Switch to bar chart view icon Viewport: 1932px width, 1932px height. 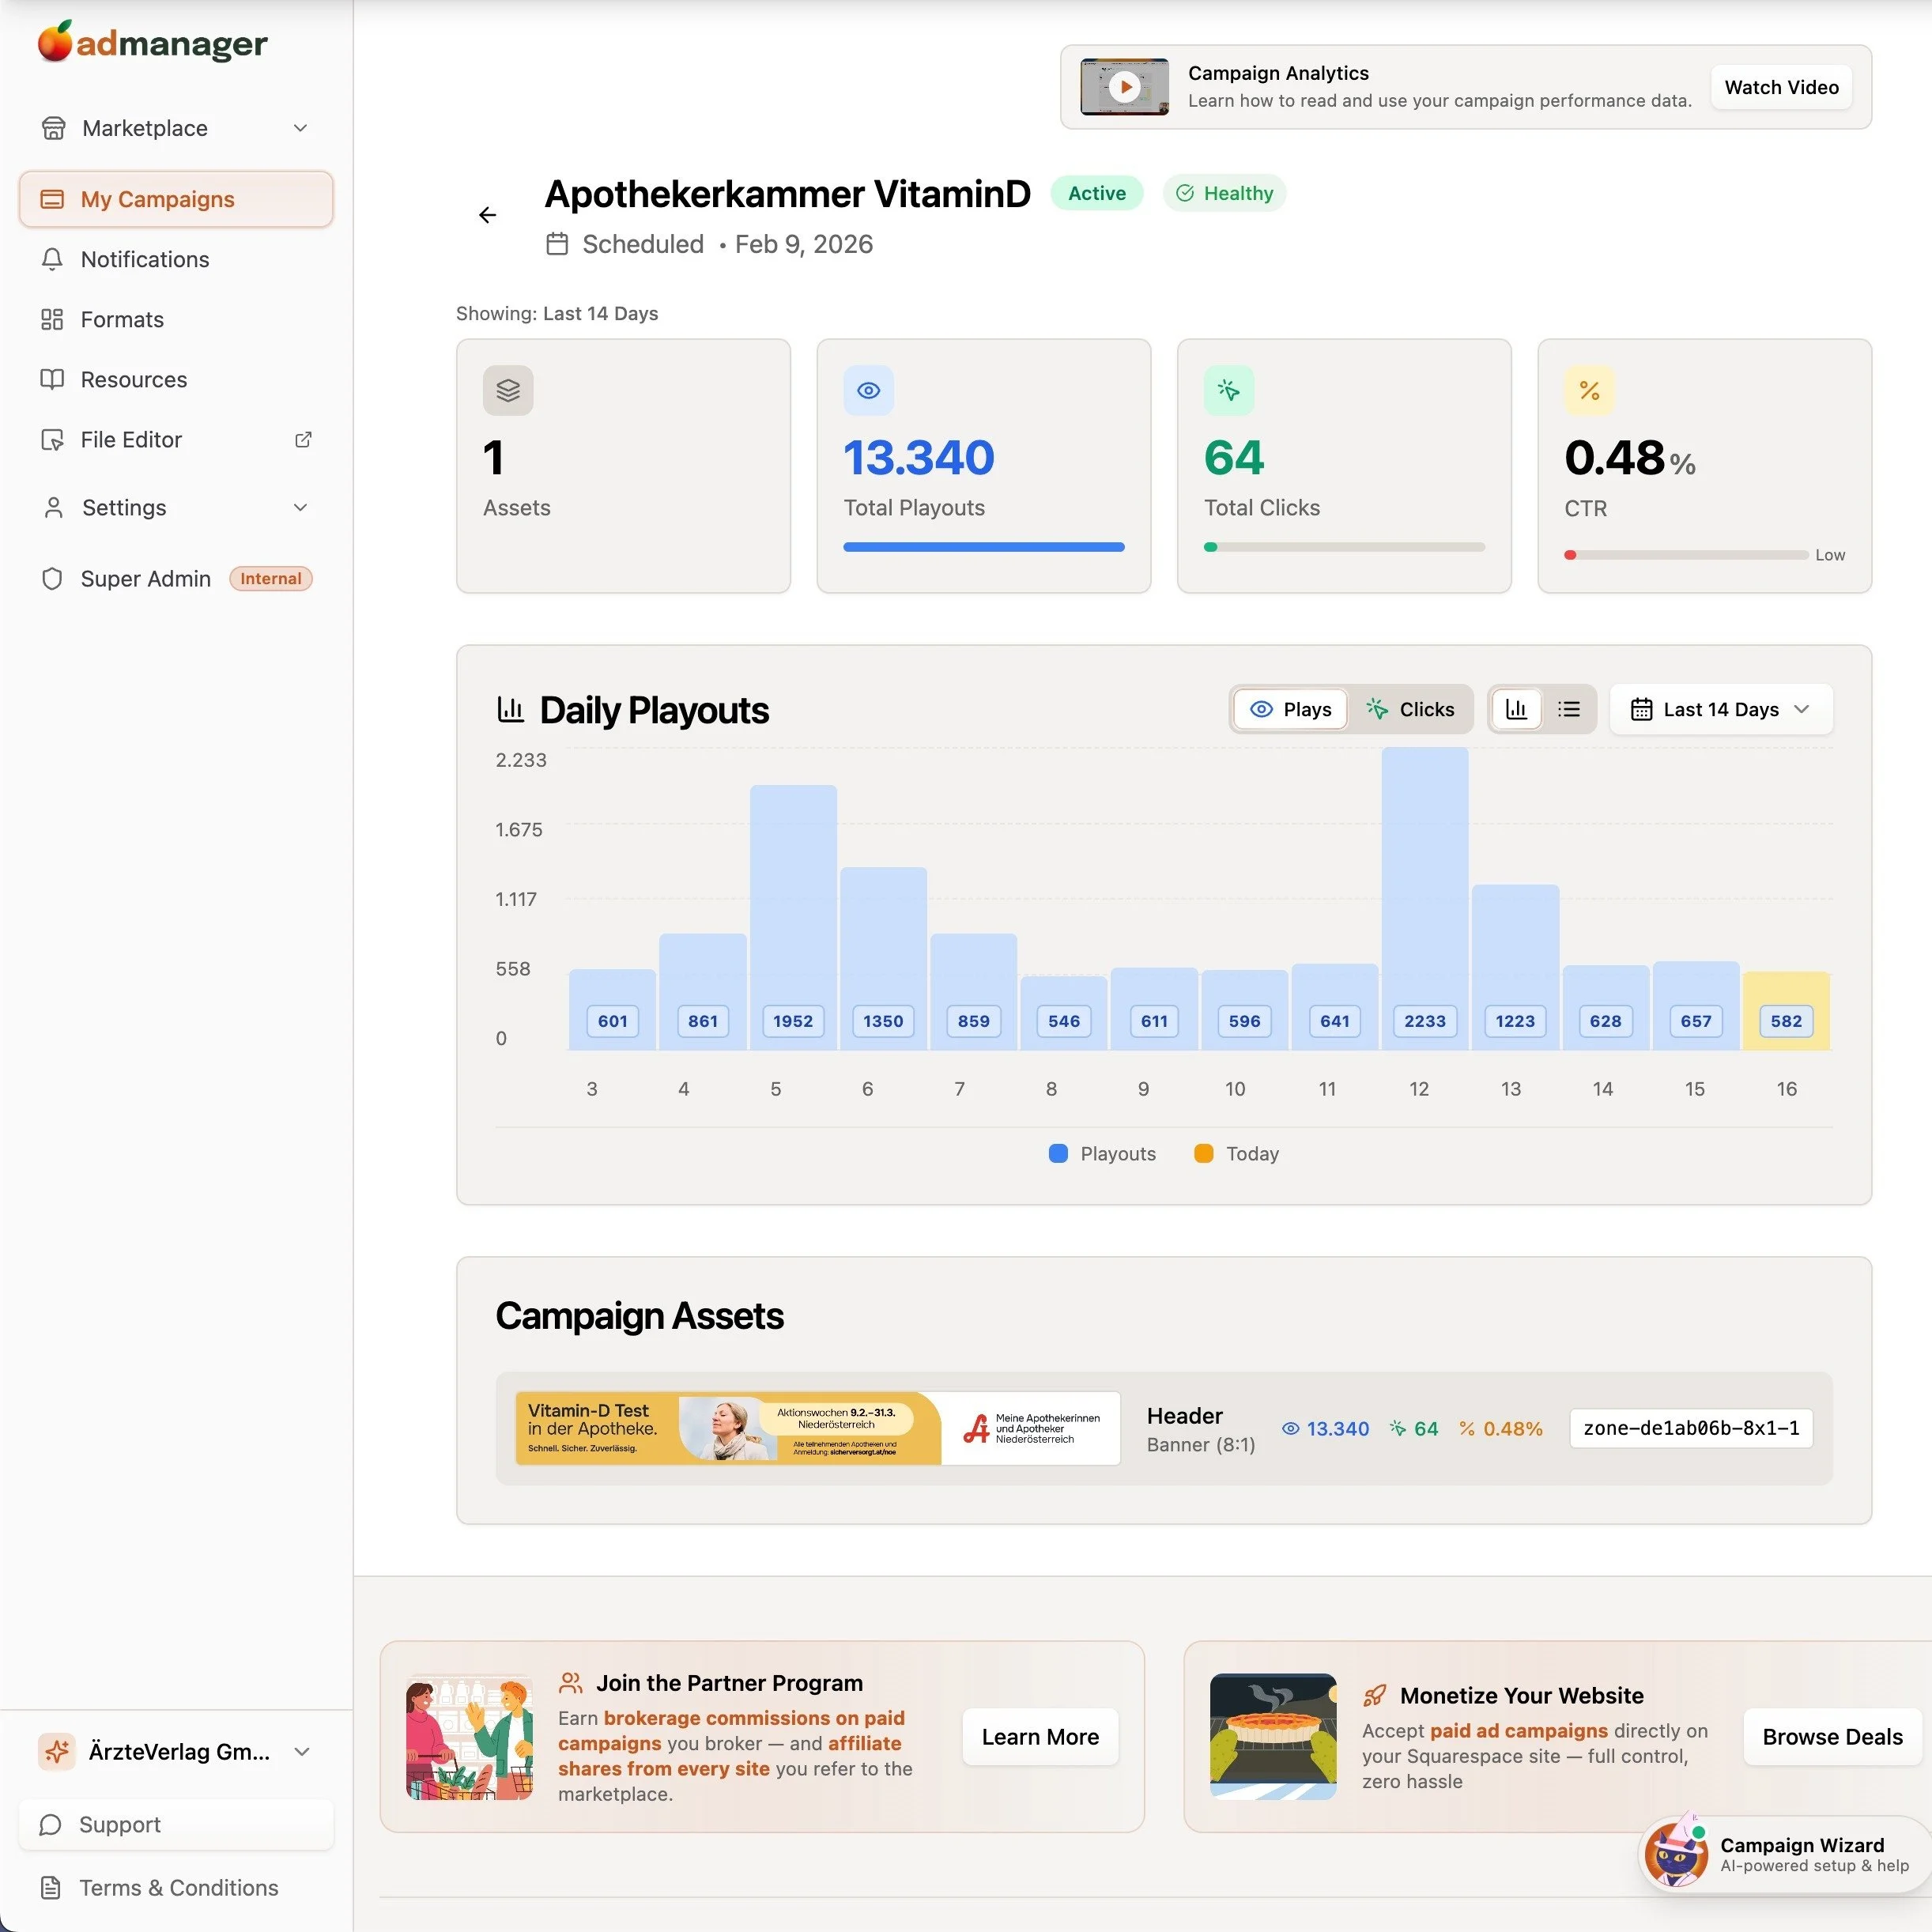1516,709
